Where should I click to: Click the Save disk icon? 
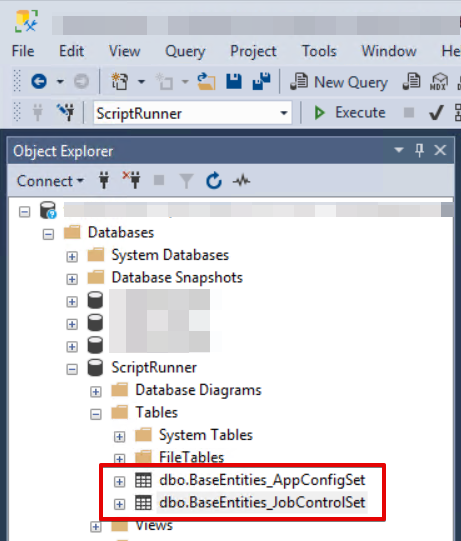(x=234, y=81)
